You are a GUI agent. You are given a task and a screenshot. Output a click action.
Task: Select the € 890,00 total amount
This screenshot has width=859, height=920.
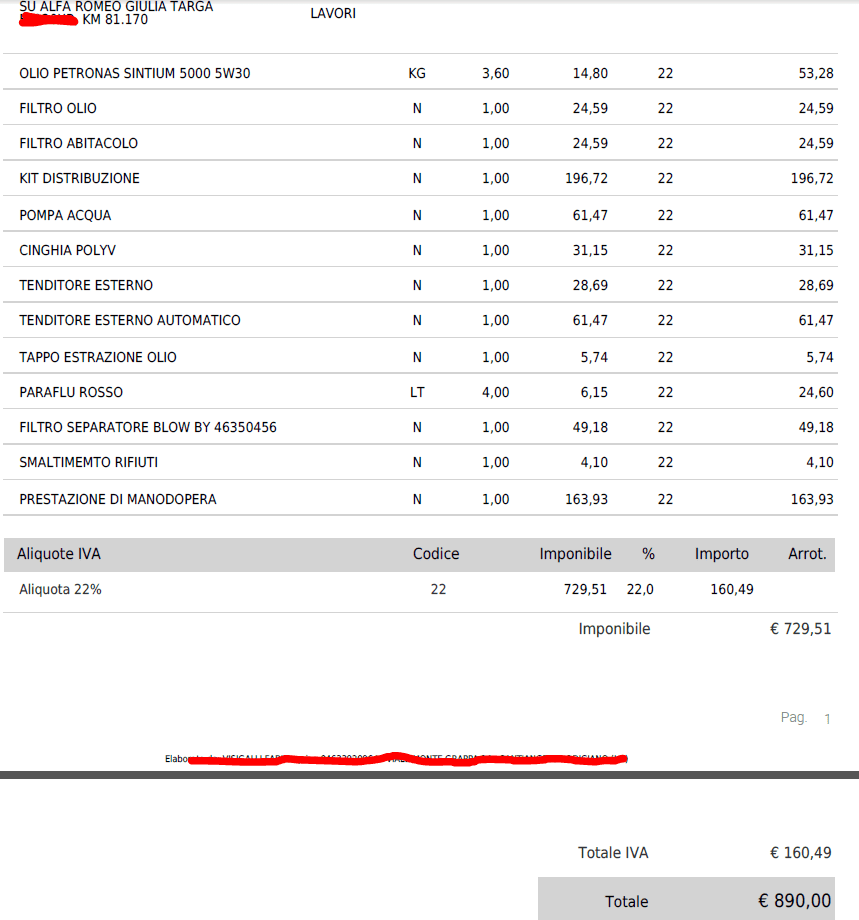click(794, 901)
